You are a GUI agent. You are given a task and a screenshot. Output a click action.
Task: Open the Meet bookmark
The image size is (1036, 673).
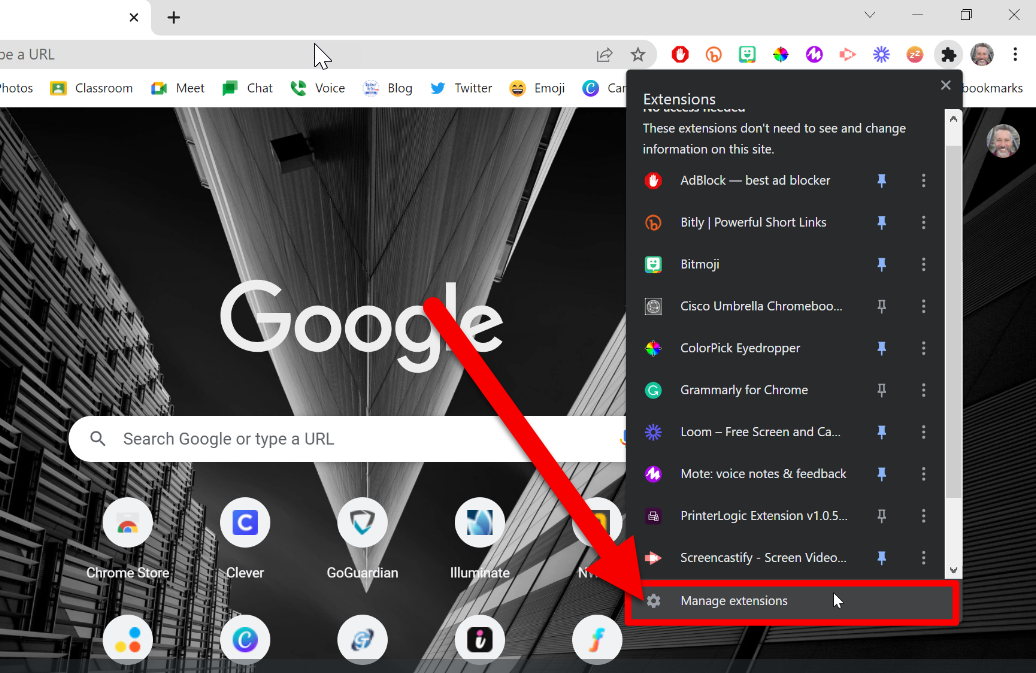pyautogui.click(x=178, y=88)
